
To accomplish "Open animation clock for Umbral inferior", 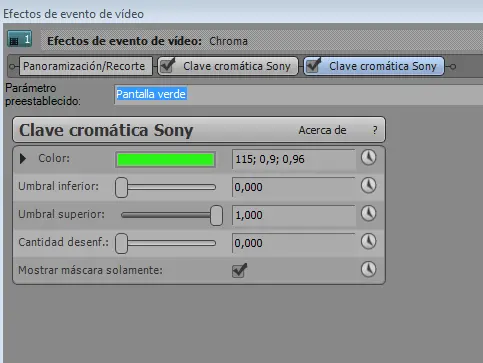I will click(x=368, y=186).
